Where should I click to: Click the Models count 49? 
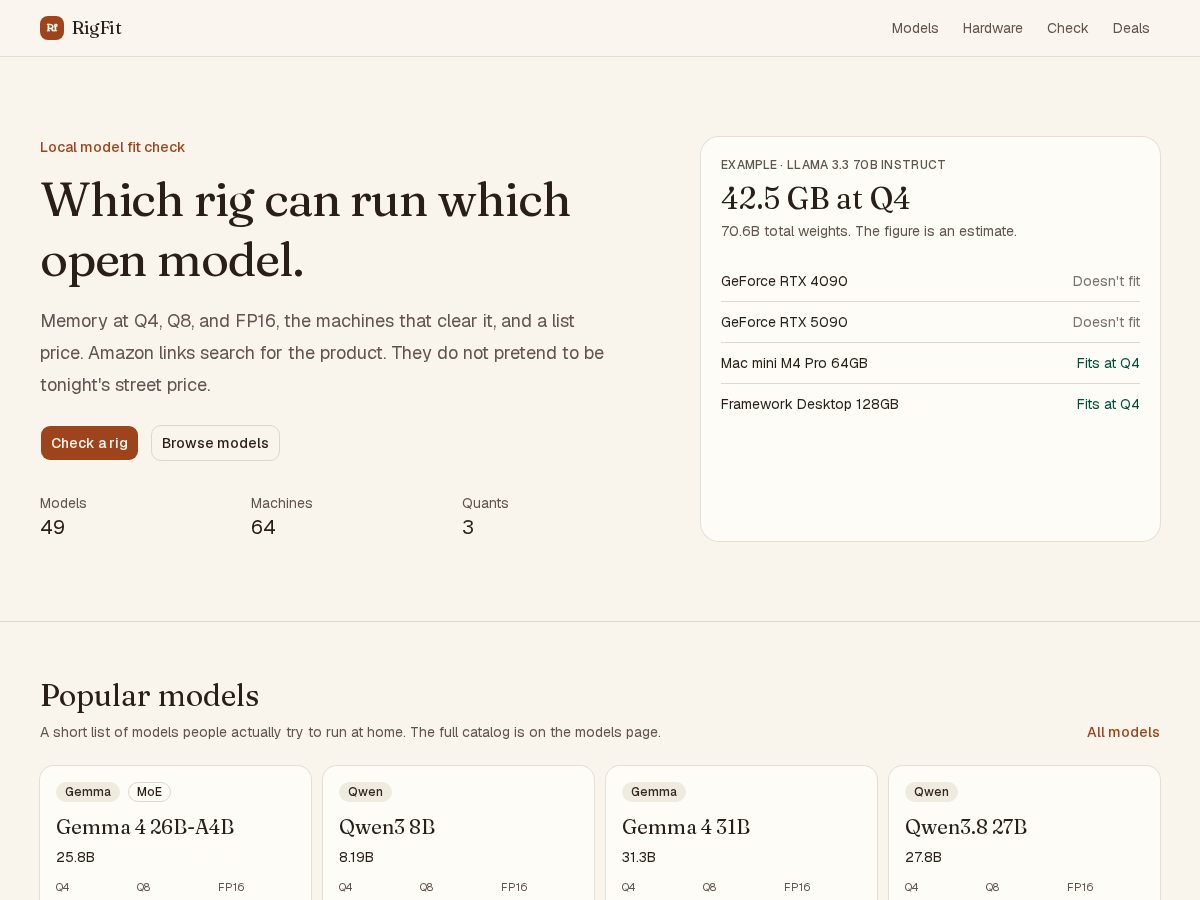coord(52,527)
